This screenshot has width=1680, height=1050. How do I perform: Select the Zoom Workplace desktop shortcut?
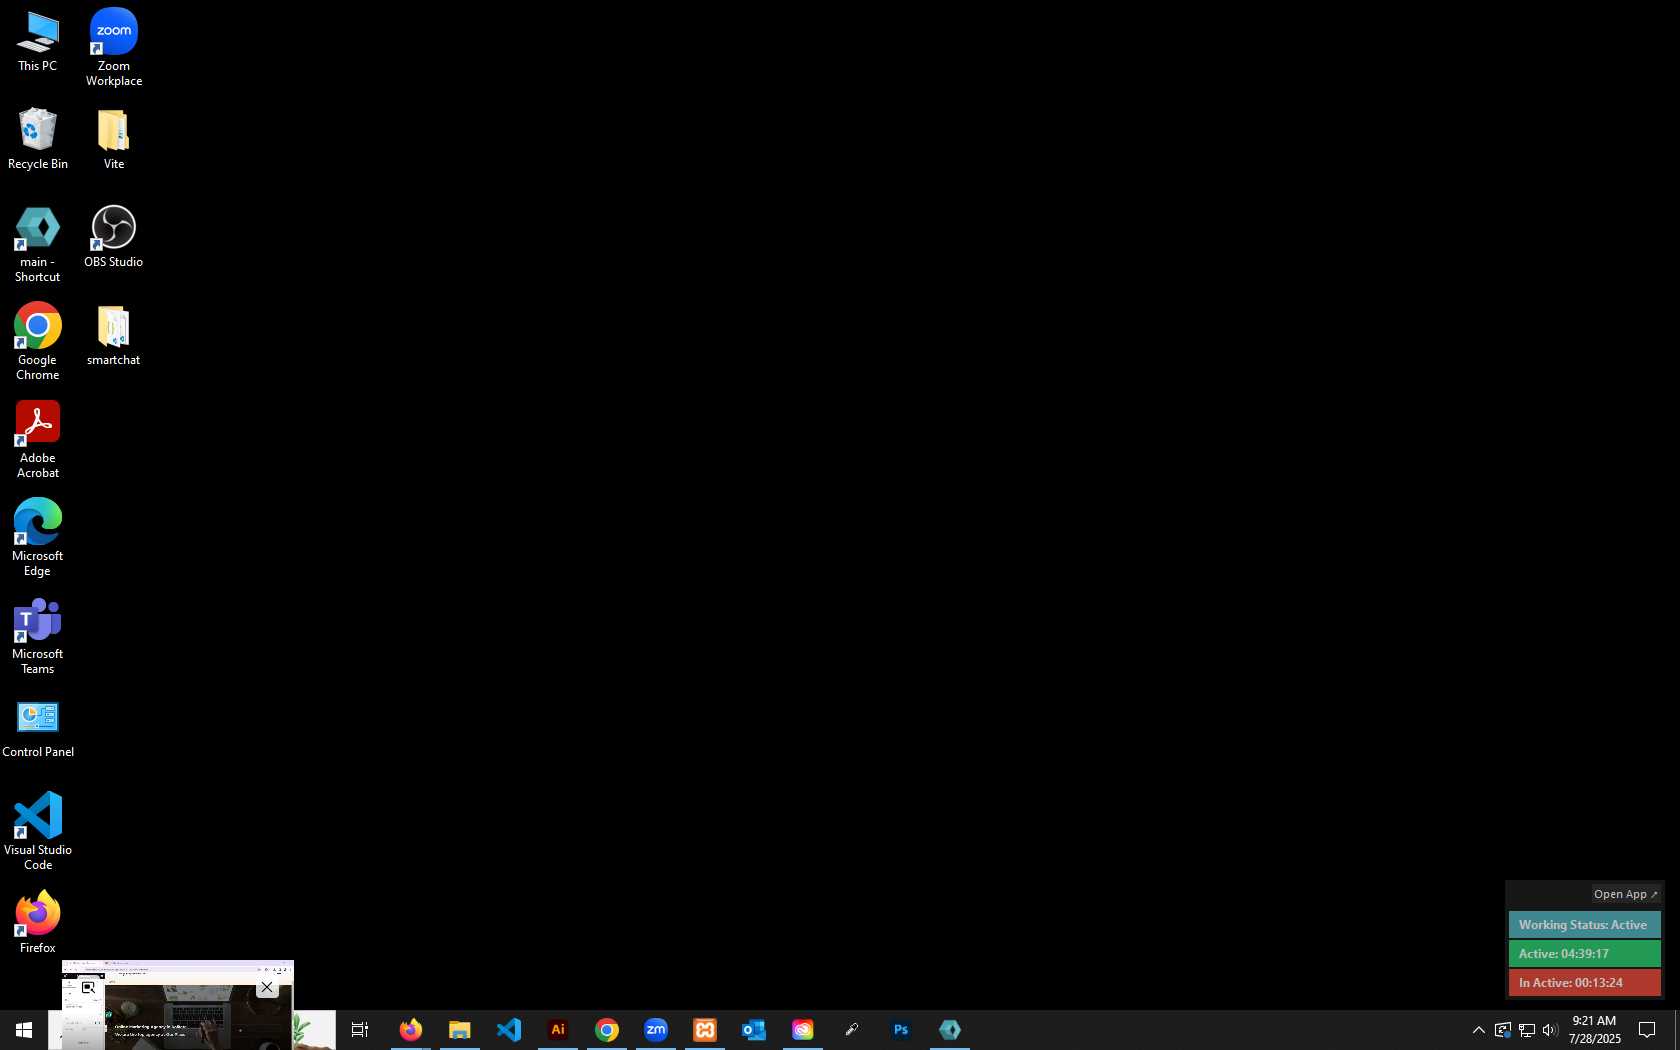[114, 48]
